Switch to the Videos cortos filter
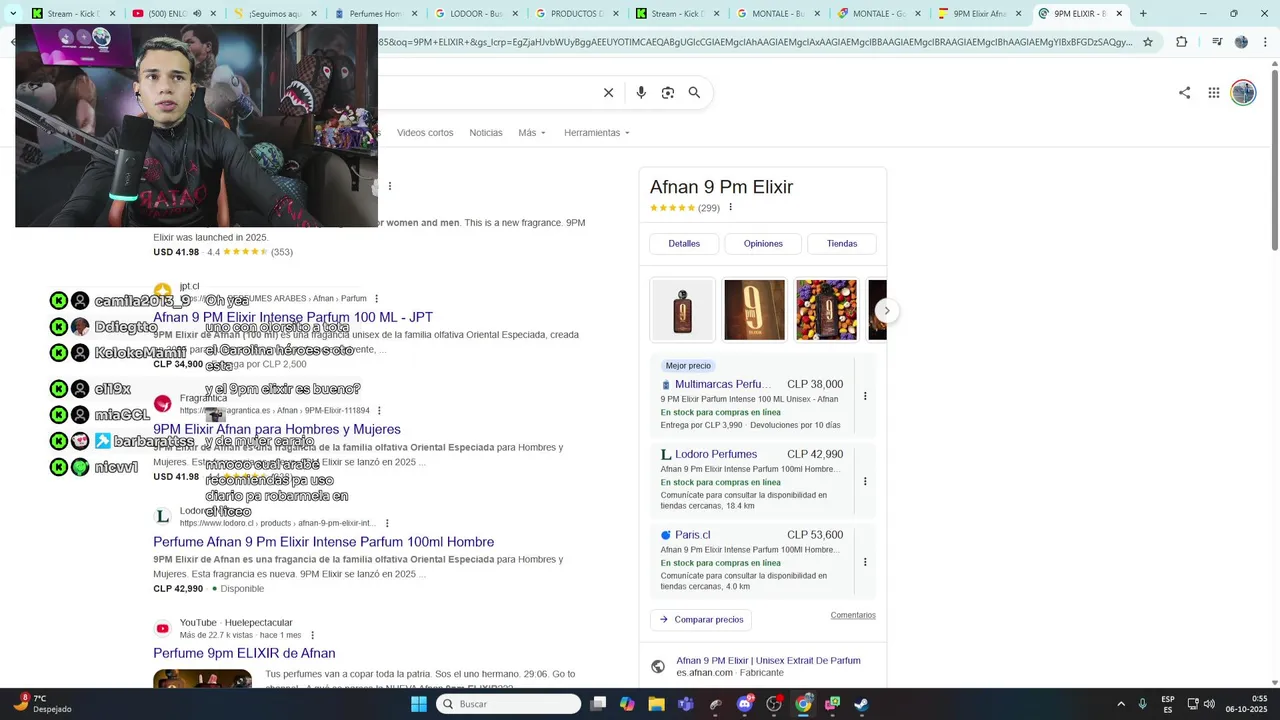Image resolution: width=1280 pixels, height=720 pixels. tap(425, 133)
